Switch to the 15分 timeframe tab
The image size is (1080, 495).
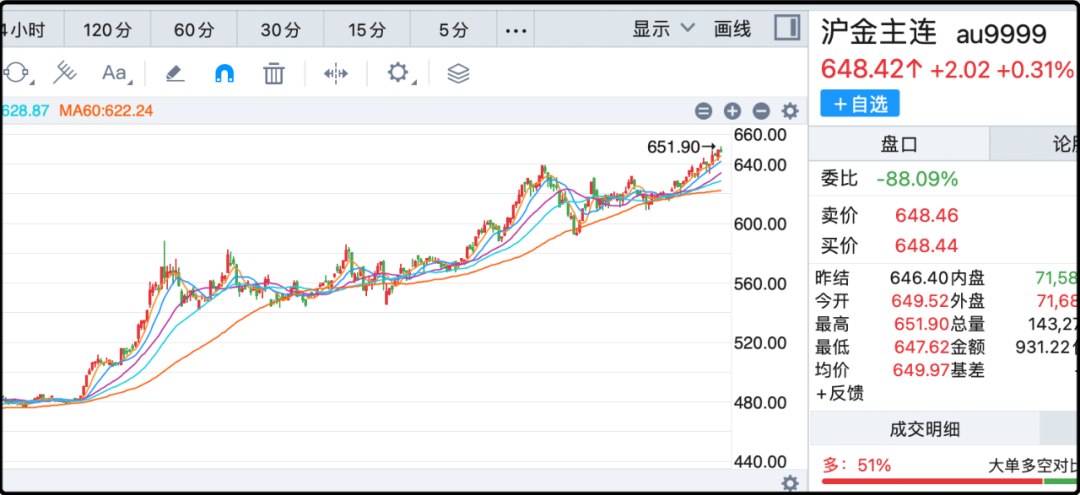click(x=367, y=30)
